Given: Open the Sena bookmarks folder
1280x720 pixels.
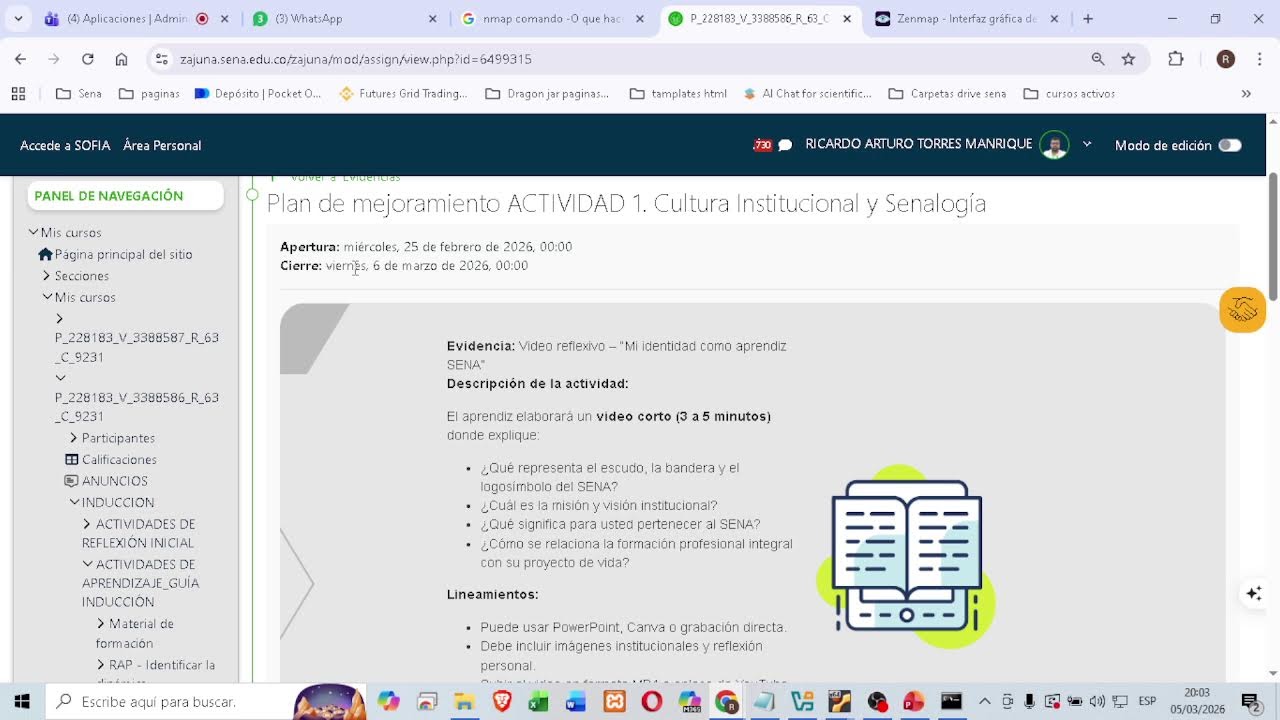Looking at the screenshot, I should point(79,94).
